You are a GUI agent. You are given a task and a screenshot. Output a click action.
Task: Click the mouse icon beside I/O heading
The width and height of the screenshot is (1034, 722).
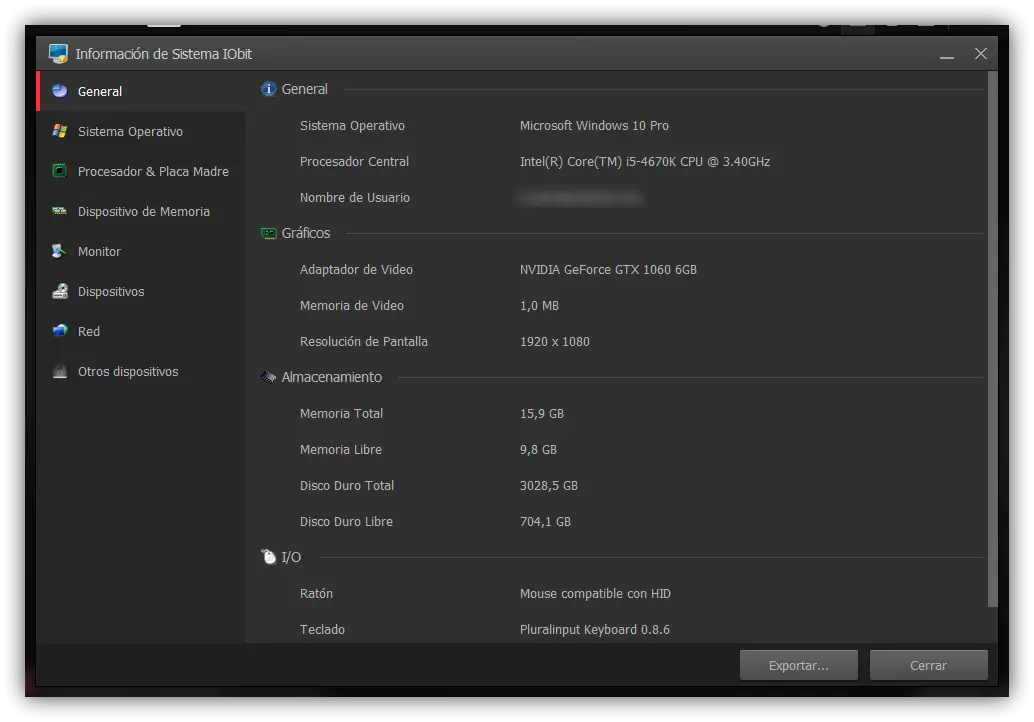tap(268, 557)
